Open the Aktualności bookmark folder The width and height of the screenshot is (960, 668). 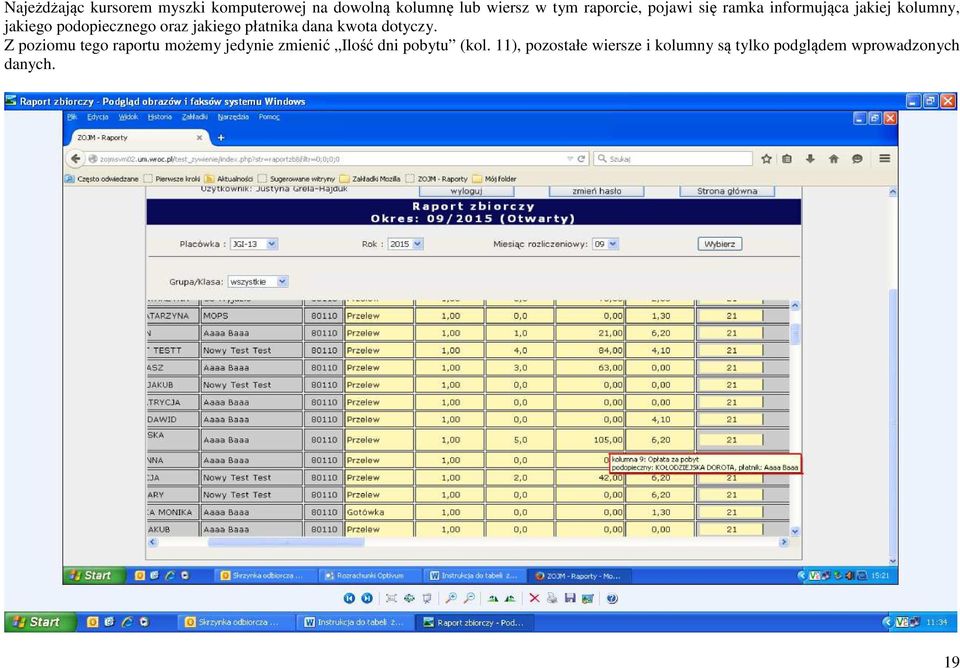[228, 179]
